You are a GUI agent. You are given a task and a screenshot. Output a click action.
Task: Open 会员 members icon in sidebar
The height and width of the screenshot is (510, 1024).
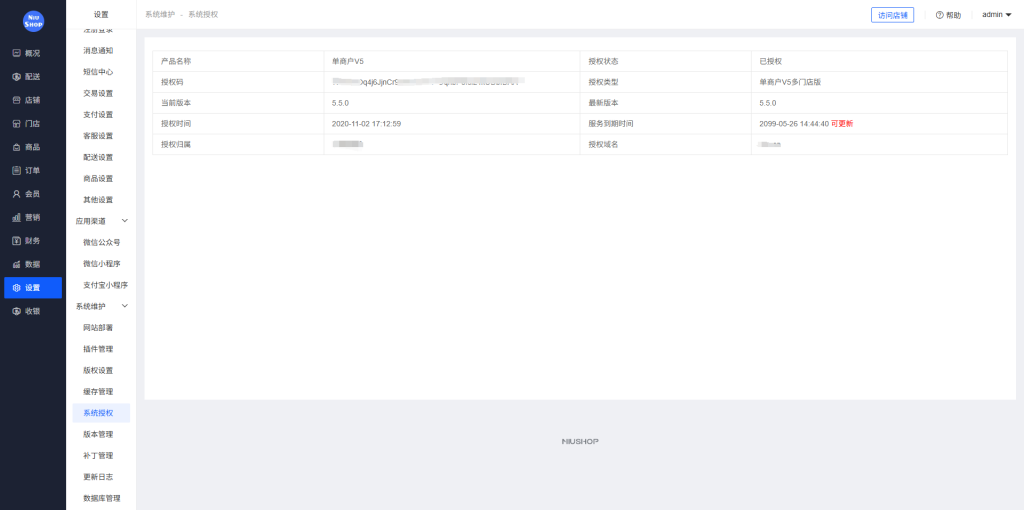tap(17, 194)
